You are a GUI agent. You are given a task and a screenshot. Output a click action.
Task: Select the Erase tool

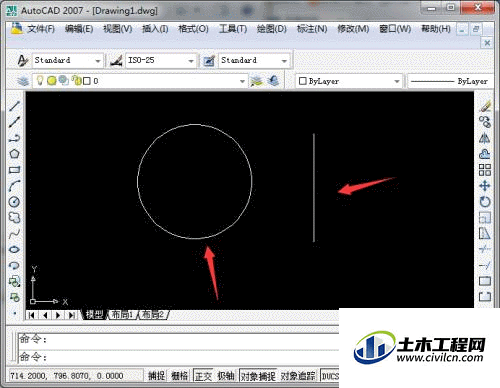(x=485, y=106)
